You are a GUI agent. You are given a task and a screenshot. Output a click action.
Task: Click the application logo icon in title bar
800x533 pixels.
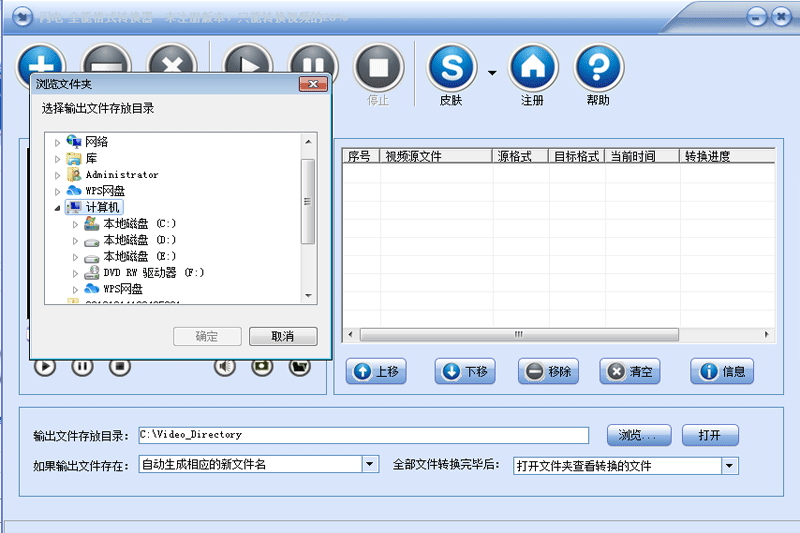(22, 16)
